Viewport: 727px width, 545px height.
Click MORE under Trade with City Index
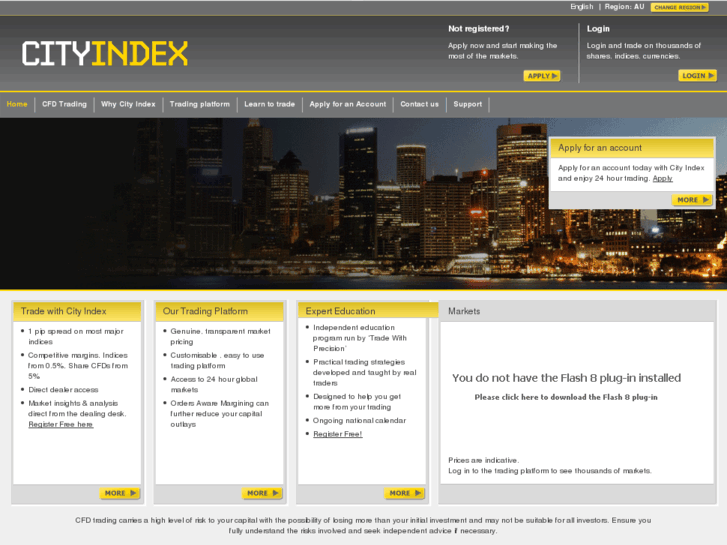tap(120, 493)
